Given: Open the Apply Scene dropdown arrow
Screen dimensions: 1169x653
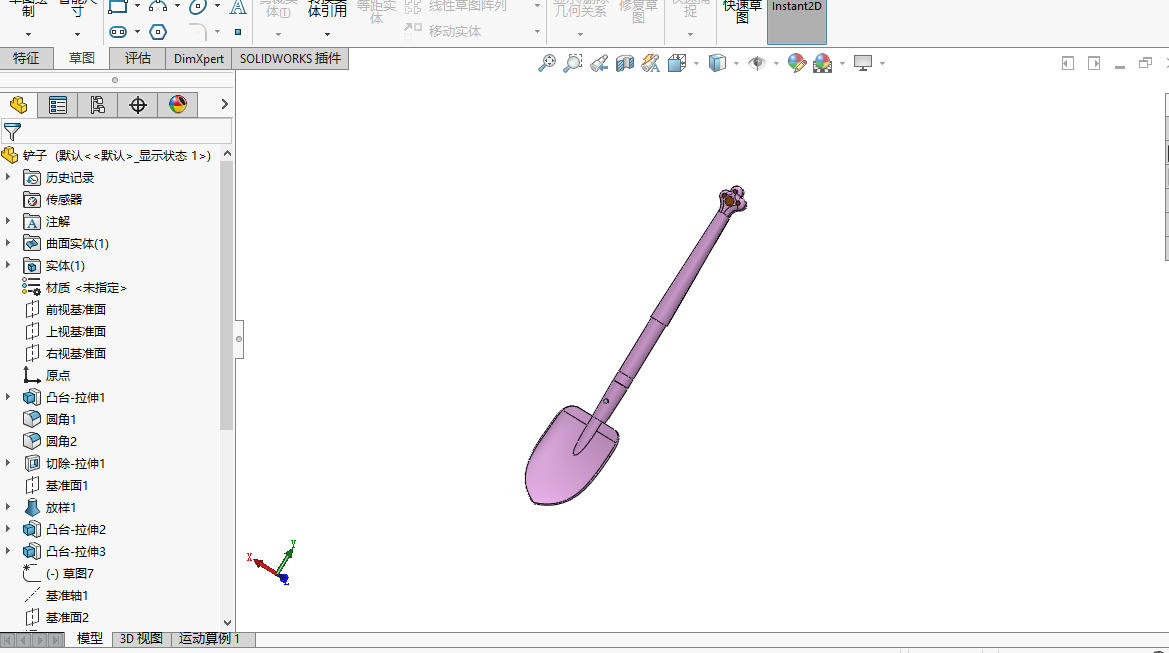Looking at the screenshot, I should tap(842, 63).
